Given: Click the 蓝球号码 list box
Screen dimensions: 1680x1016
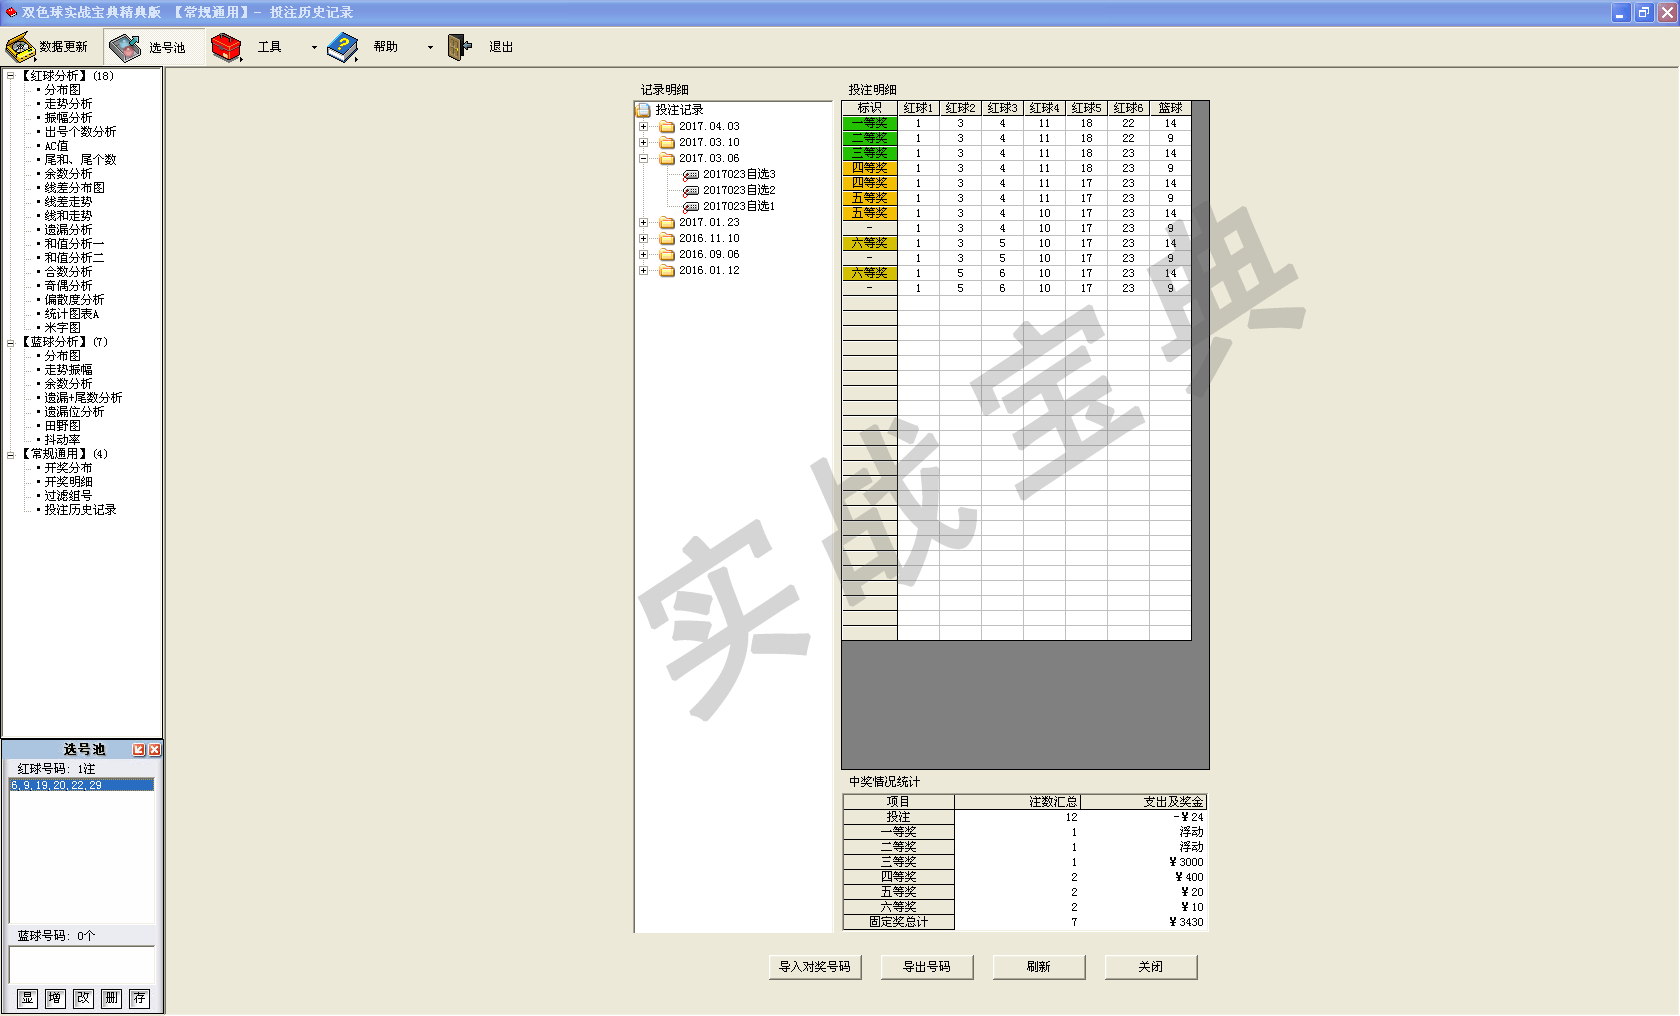Looking at the screenshot, I should (x=82, y=965).
